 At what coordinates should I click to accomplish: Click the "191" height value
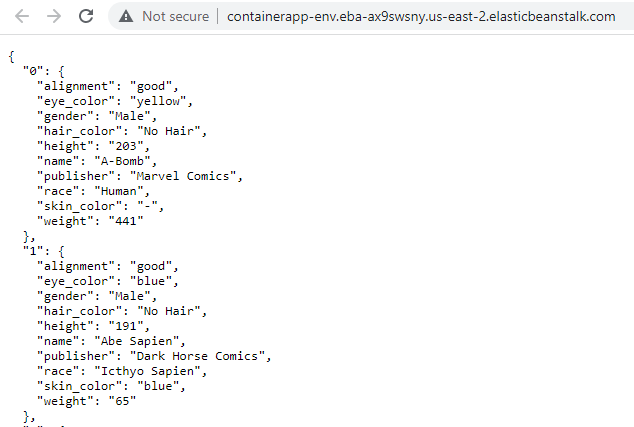click(x=126, y=326)
